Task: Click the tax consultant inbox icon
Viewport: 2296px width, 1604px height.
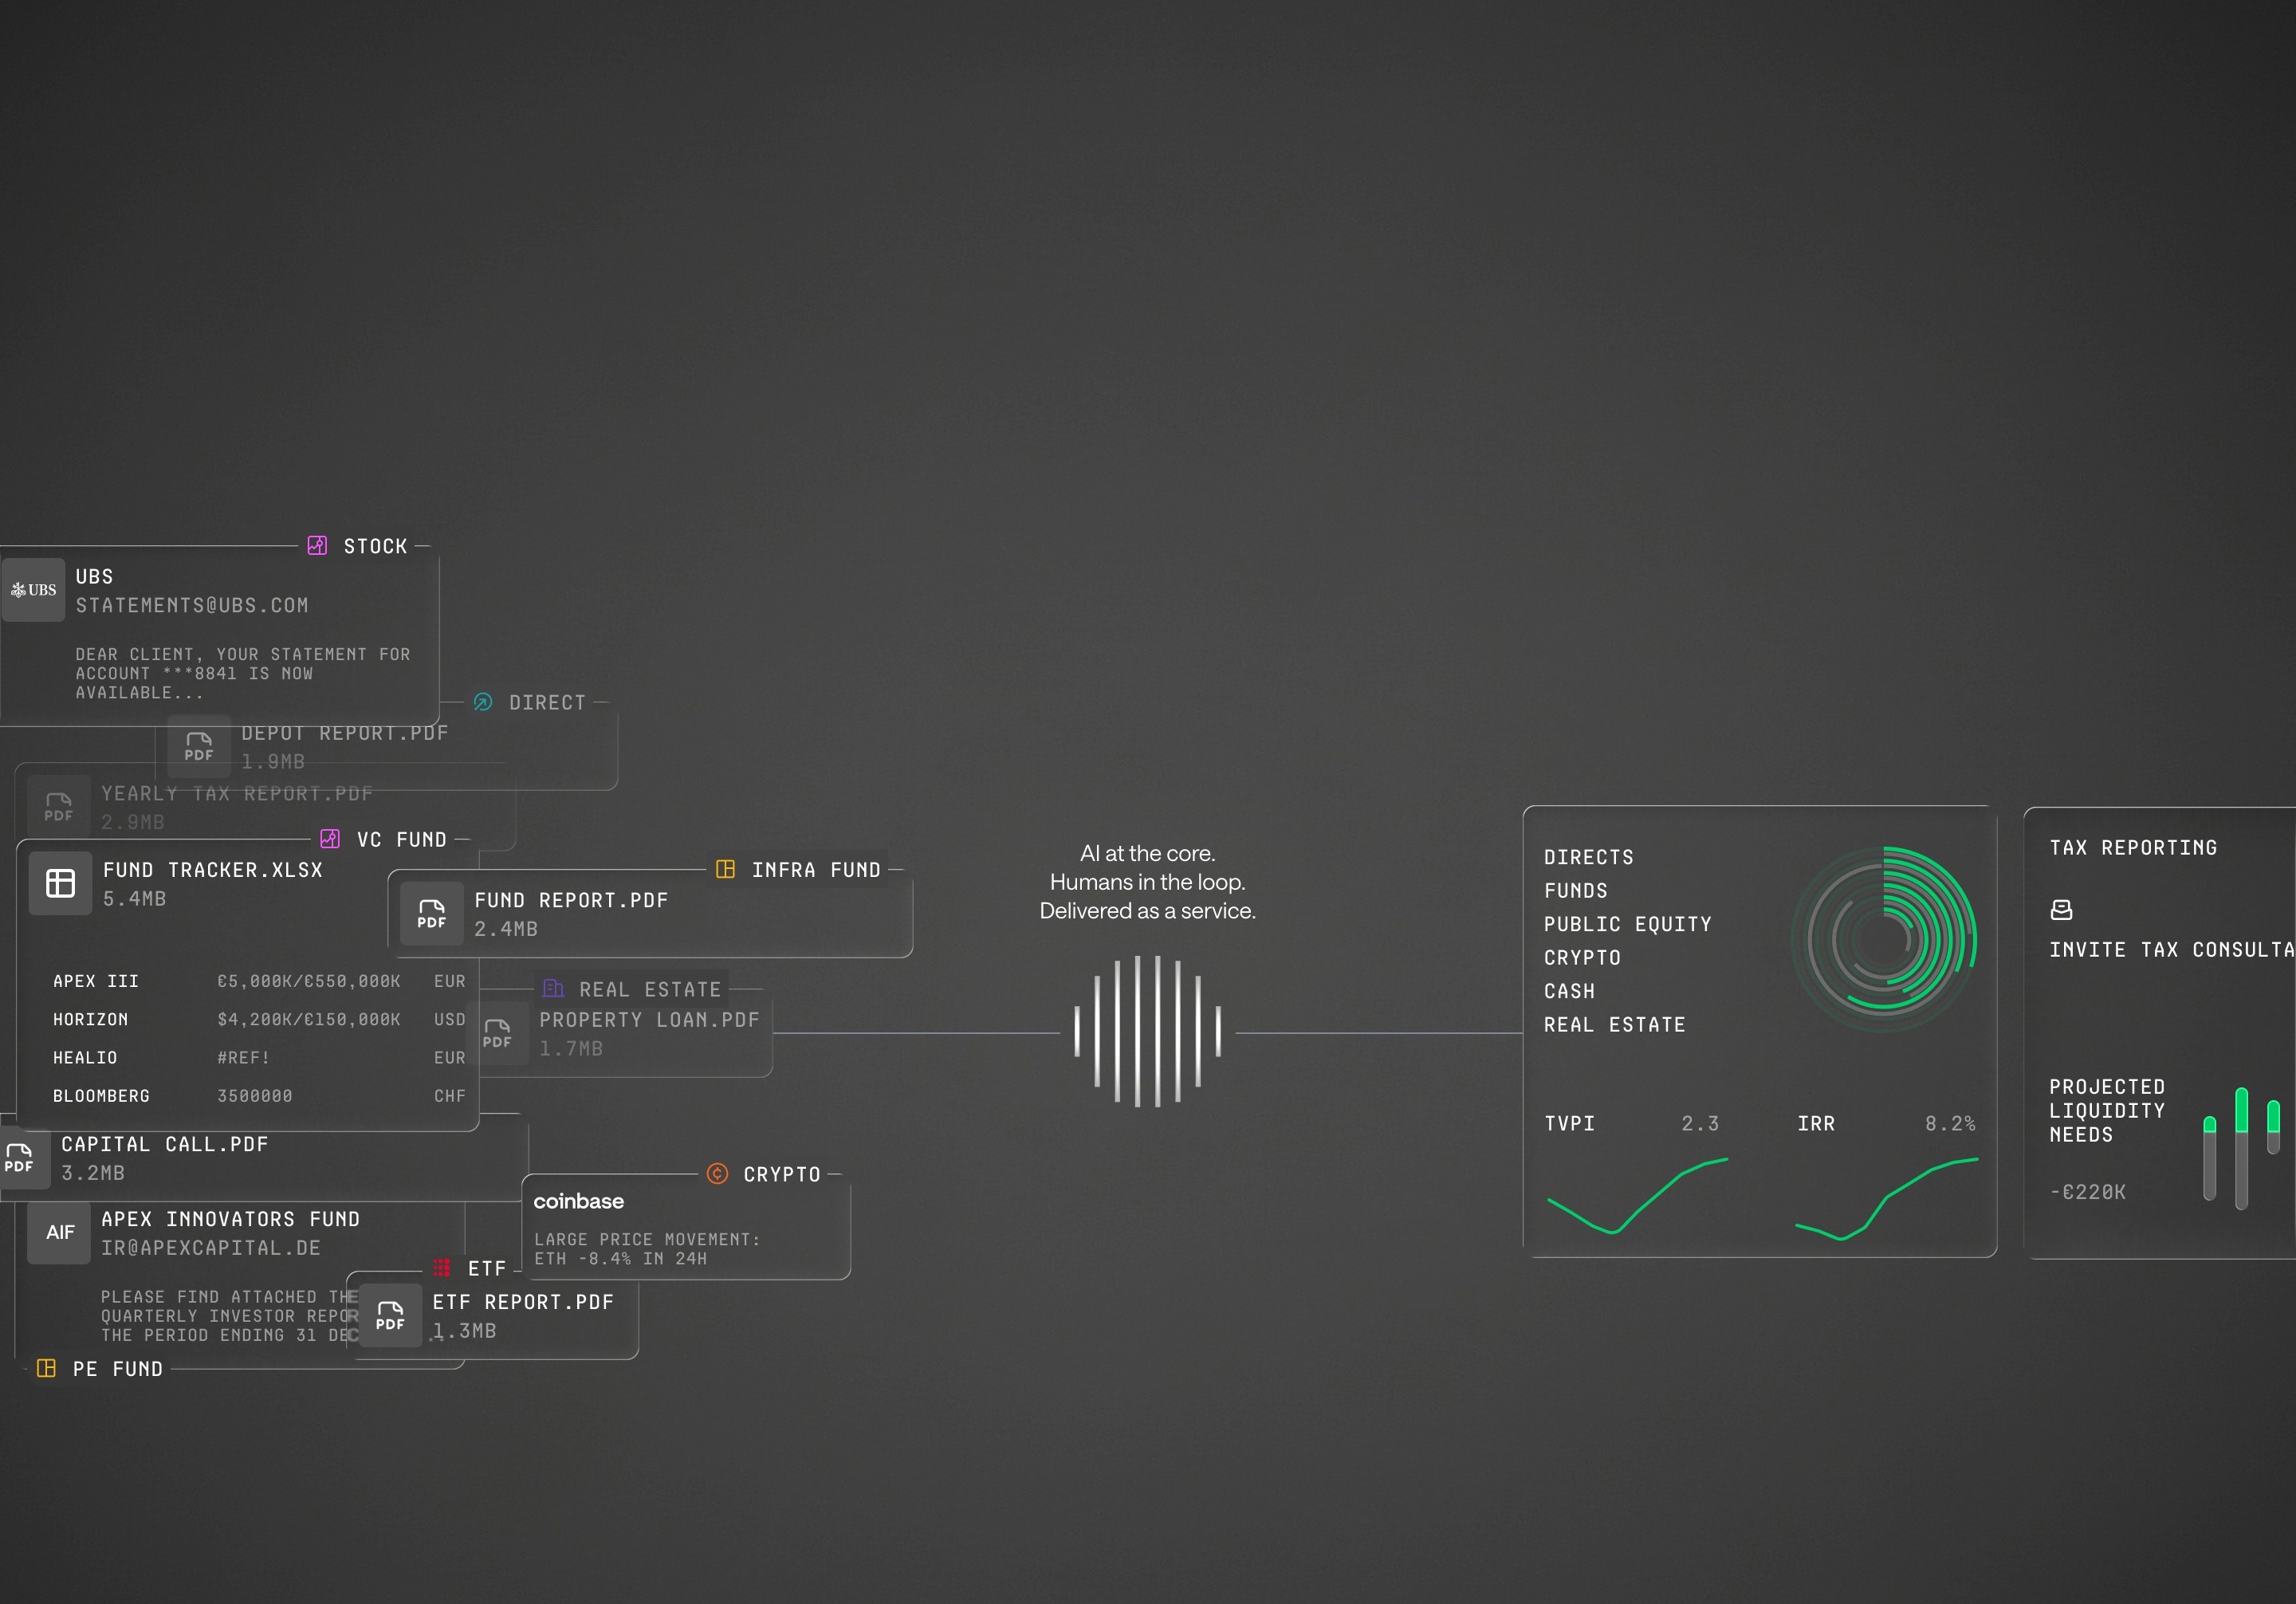Action: (x=2061, y=909)
